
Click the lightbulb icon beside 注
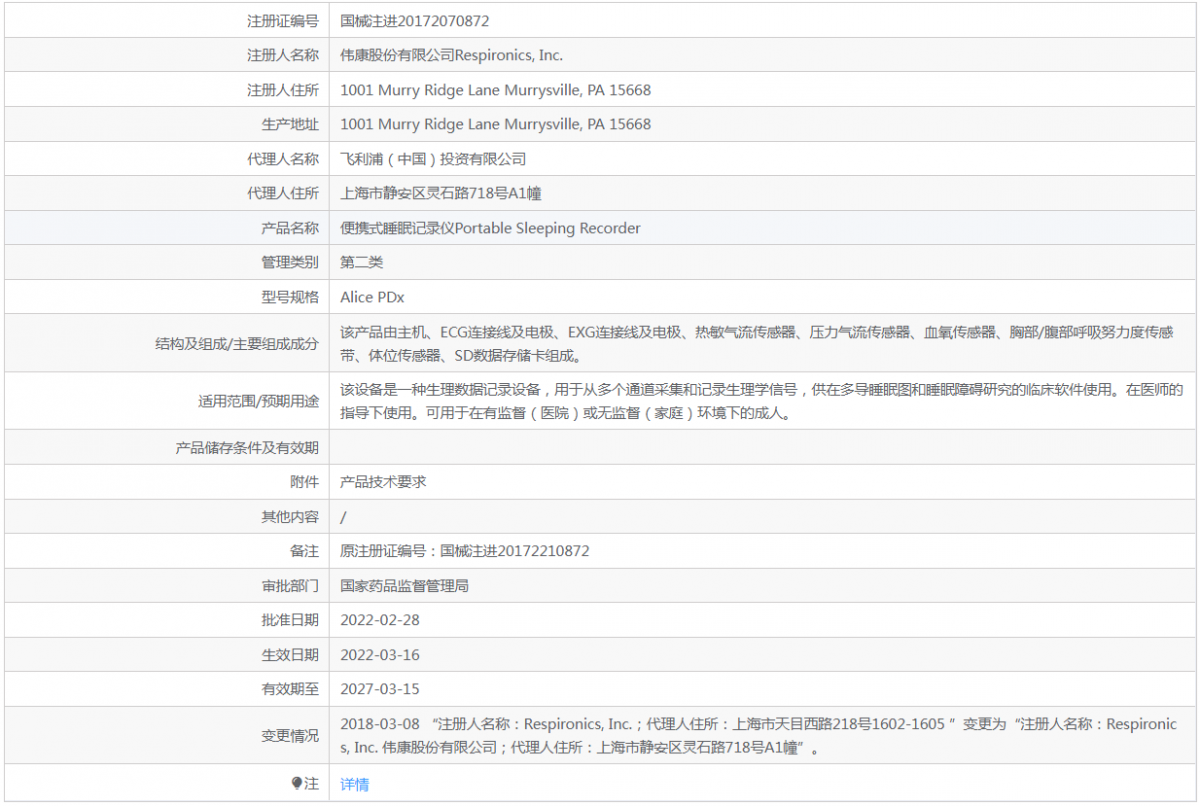[x=297, y=784]
